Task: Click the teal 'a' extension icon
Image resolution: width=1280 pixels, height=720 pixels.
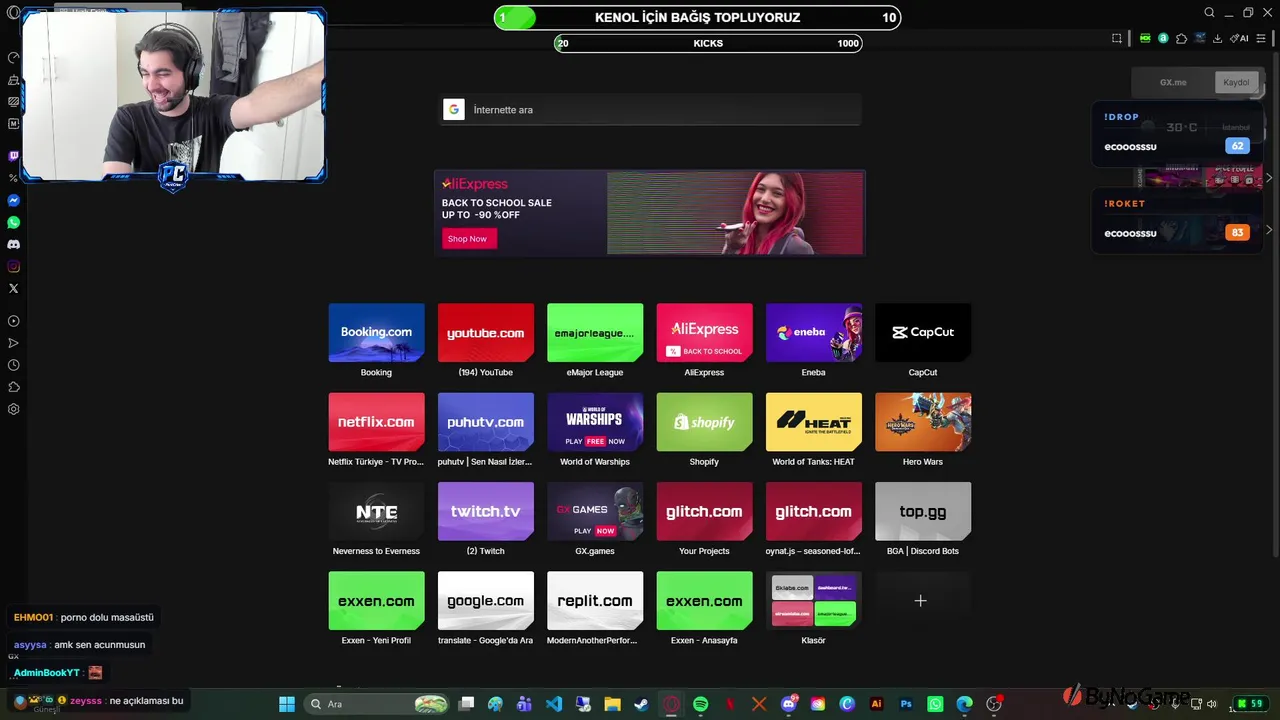Action: [1163, 38]
